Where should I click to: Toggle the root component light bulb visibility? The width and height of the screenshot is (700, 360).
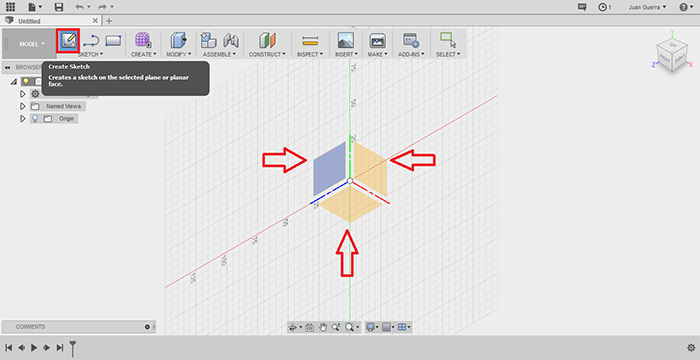coord(26,81)
